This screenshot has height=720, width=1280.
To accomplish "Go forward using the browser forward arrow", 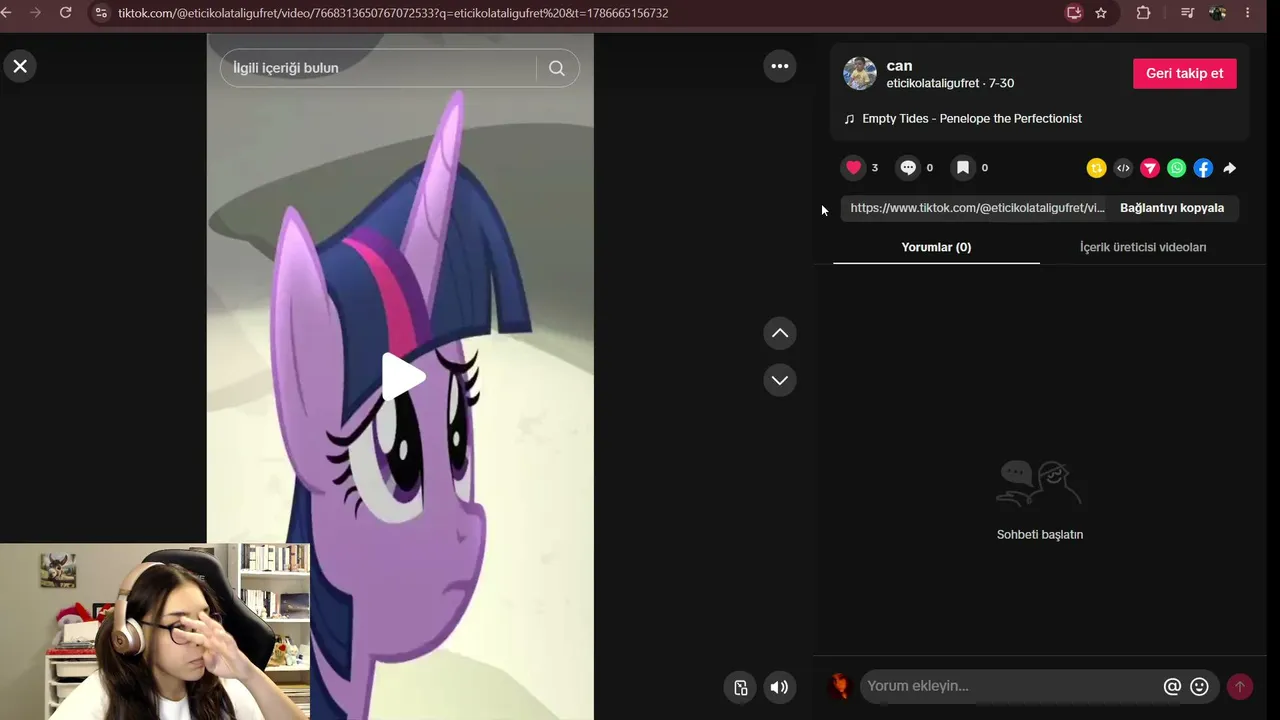I will [x=36, y=13].
